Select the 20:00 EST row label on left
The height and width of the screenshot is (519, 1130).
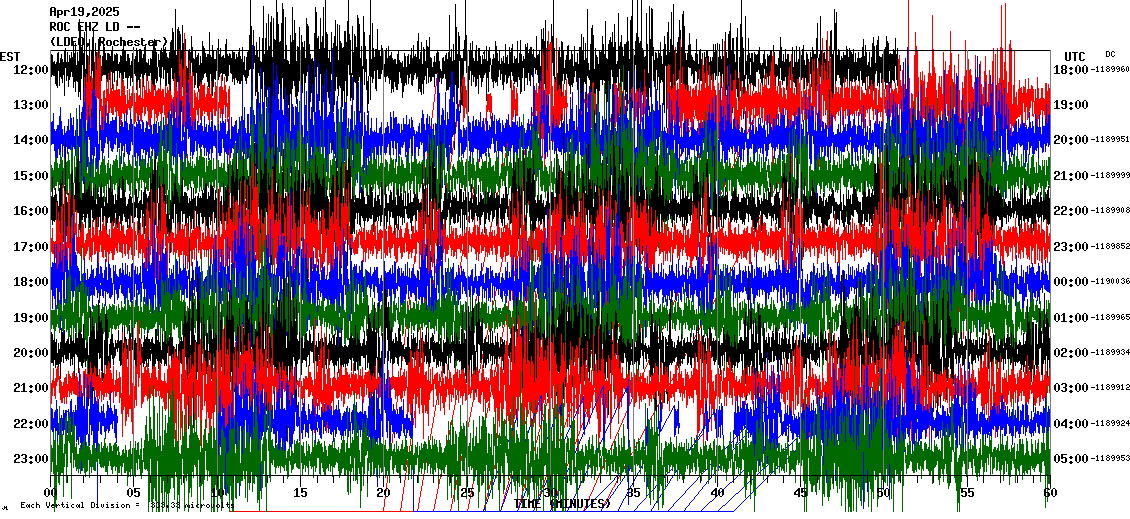(30, 352)
